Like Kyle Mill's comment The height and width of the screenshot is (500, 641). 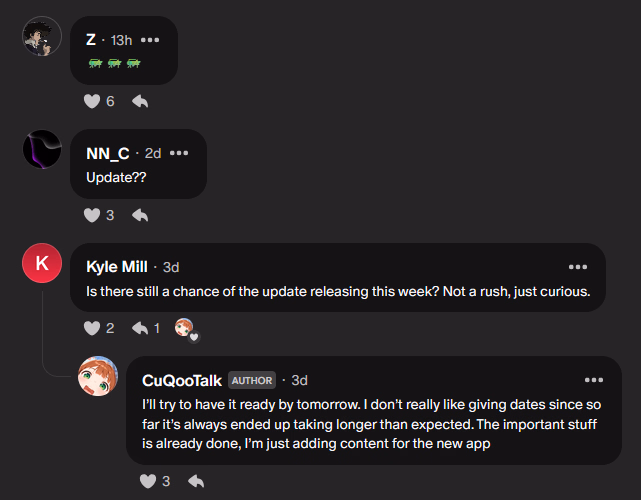point(92,328)
